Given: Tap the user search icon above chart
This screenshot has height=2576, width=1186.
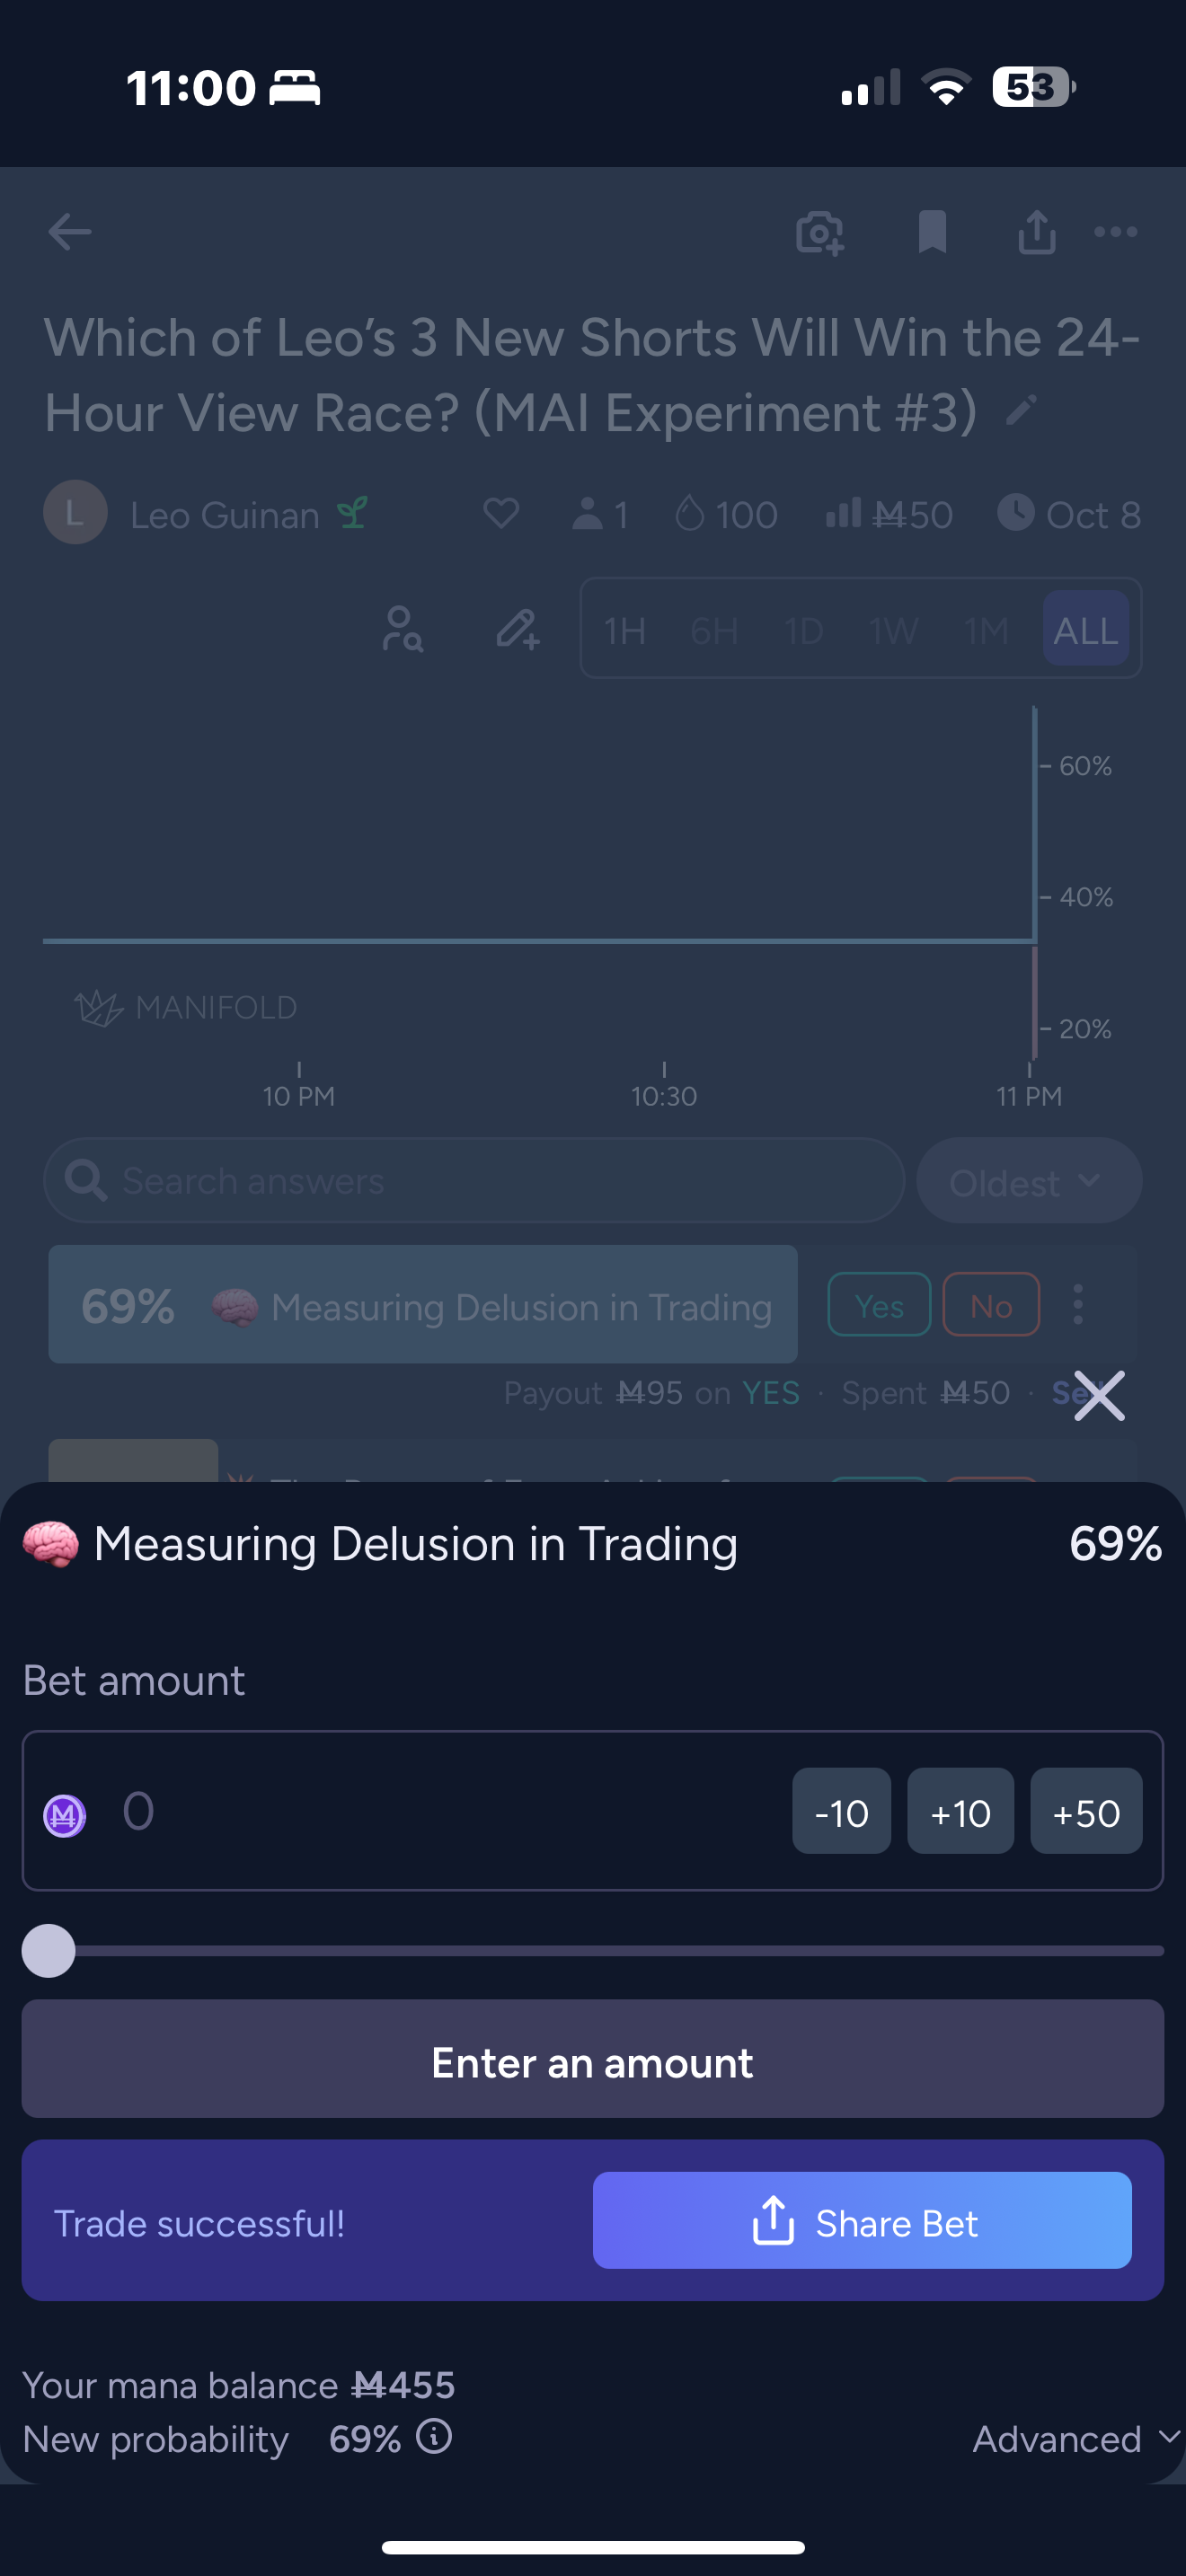Looking at the screenshot, I should click(402, 630).
